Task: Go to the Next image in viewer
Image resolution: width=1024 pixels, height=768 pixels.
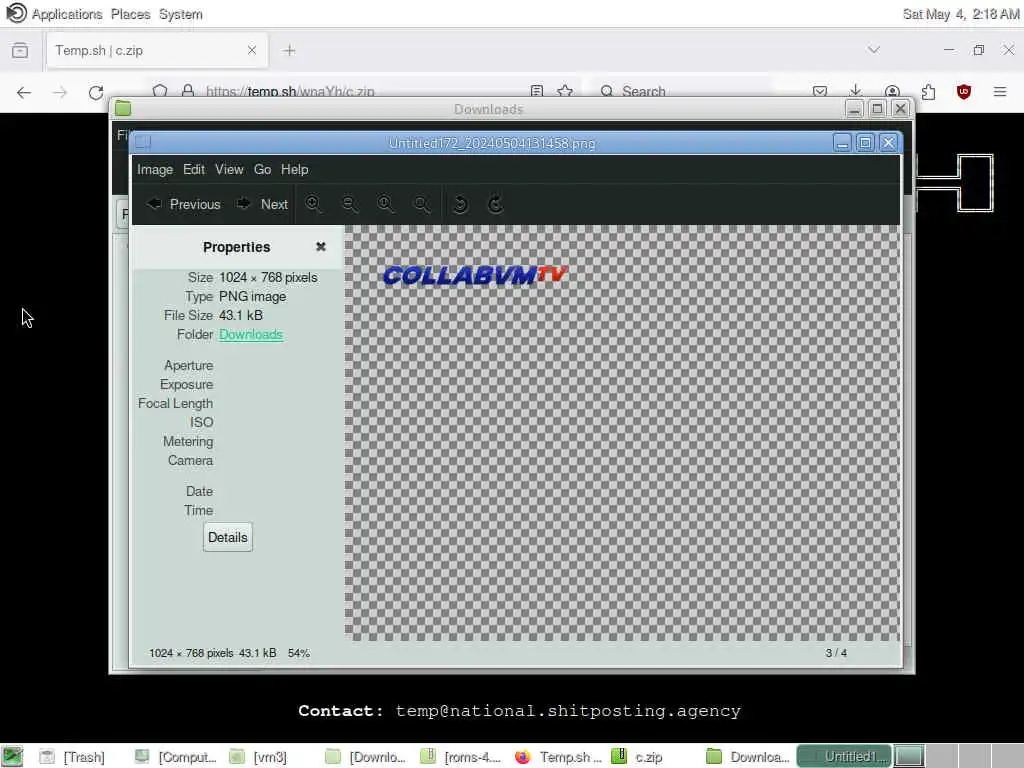Action: click(262, 204)
